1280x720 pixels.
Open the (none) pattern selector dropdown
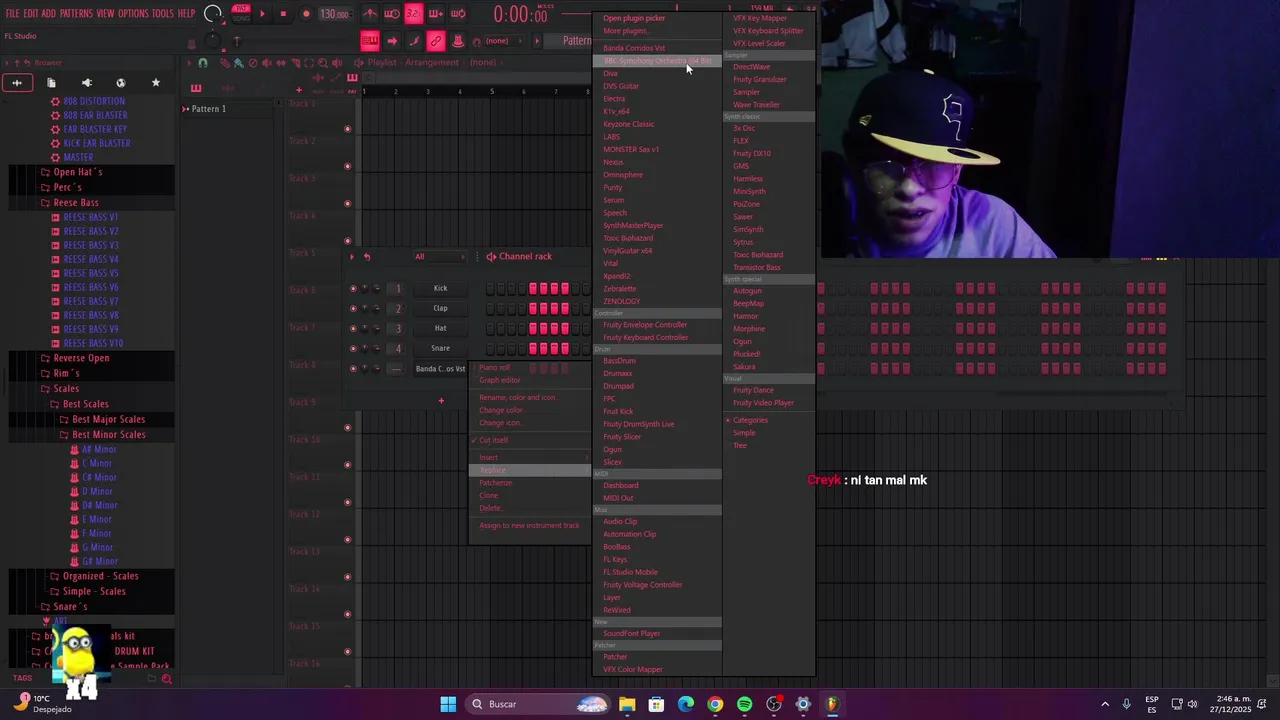click(x=503, y=41)
